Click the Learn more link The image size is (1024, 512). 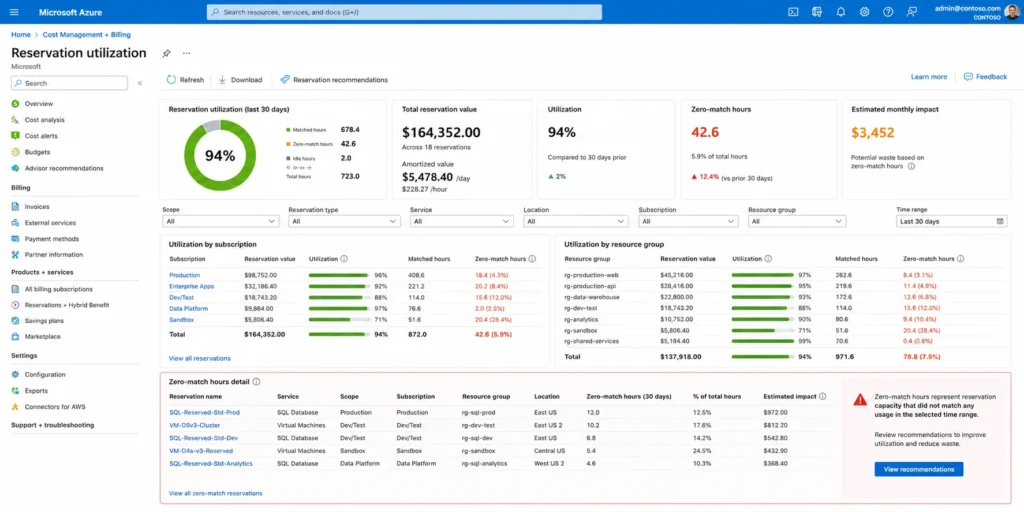click(929, 77)
